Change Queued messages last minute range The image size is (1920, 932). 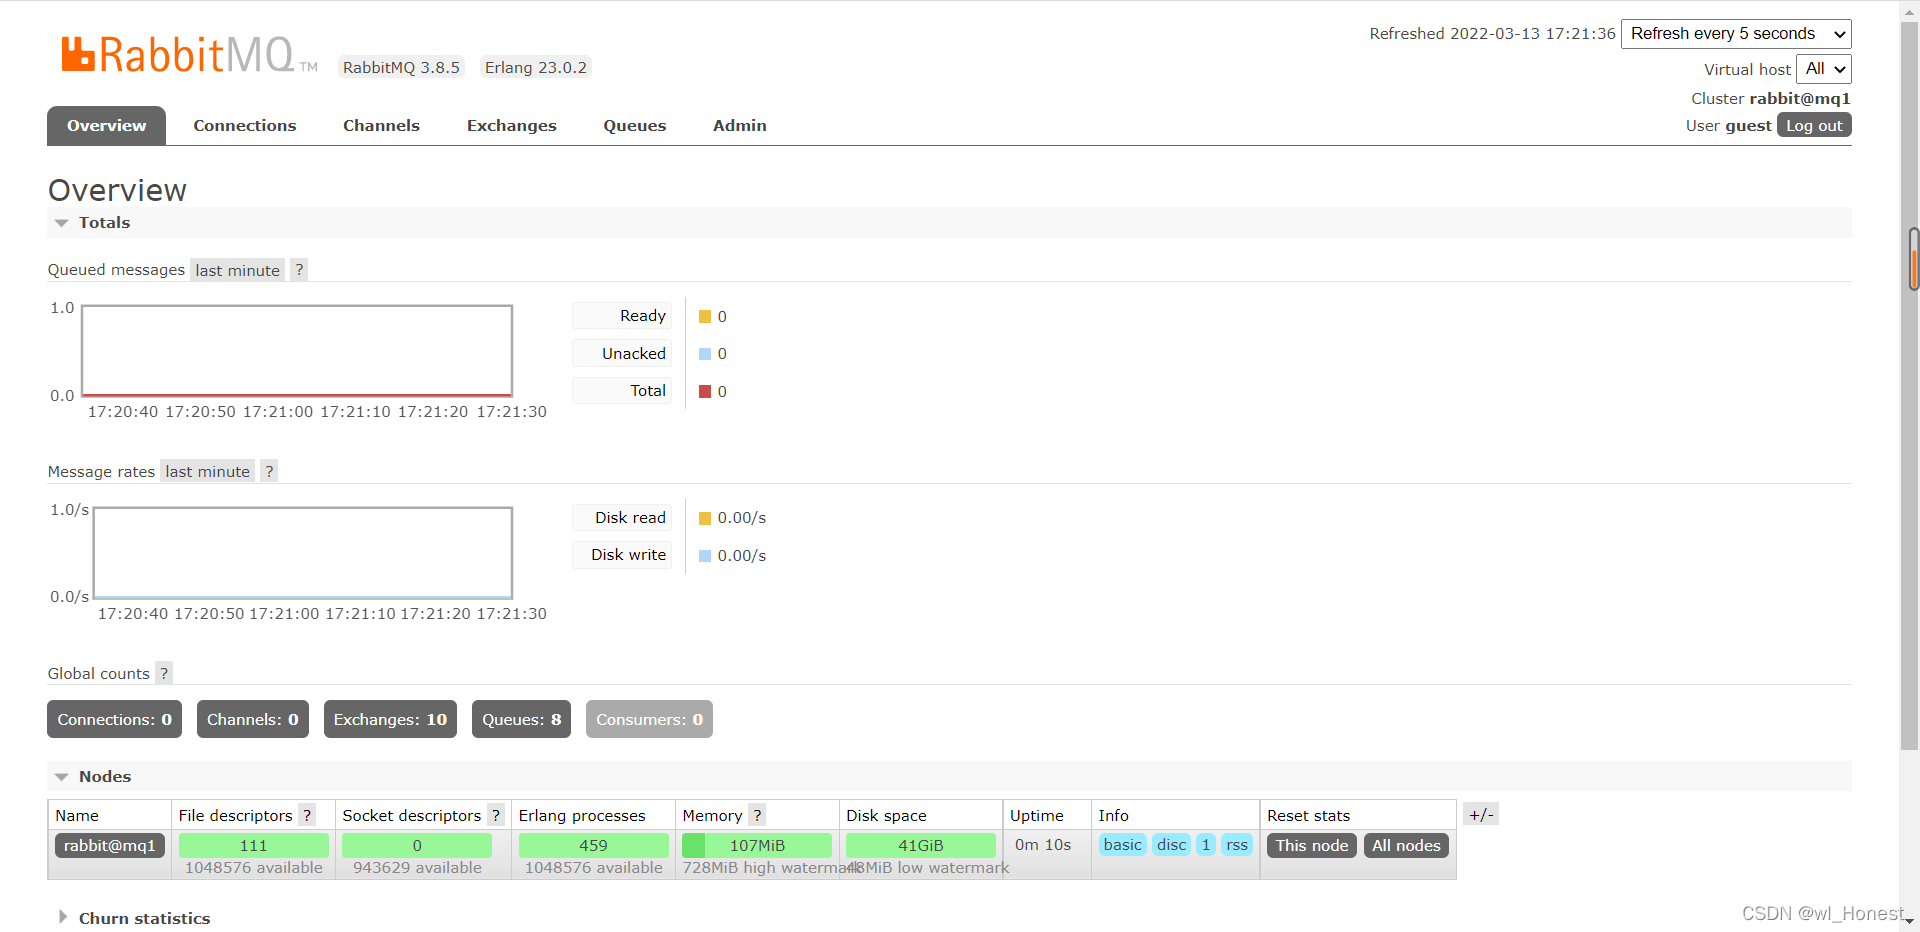pos(237,270)
